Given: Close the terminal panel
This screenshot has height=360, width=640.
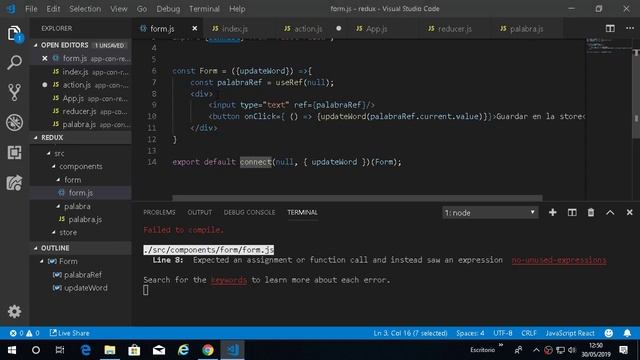Looking at the screenshot, I should pyautogui.click(x=629, y=212).
